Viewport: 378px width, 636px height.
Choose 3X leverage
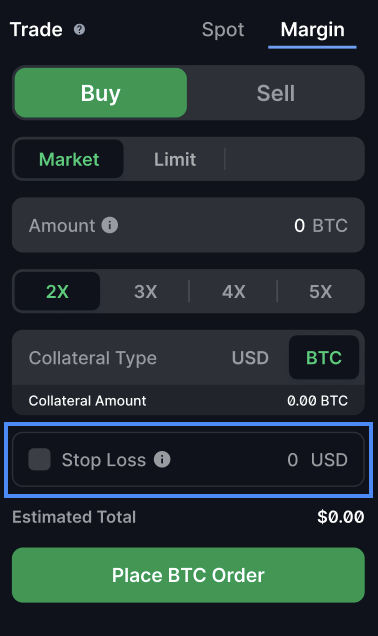[x=145, y=291]
